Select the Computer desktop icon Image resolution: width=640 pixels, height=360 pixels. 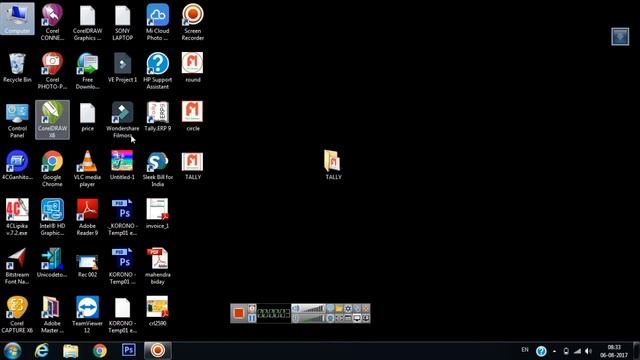pos(17,19)
